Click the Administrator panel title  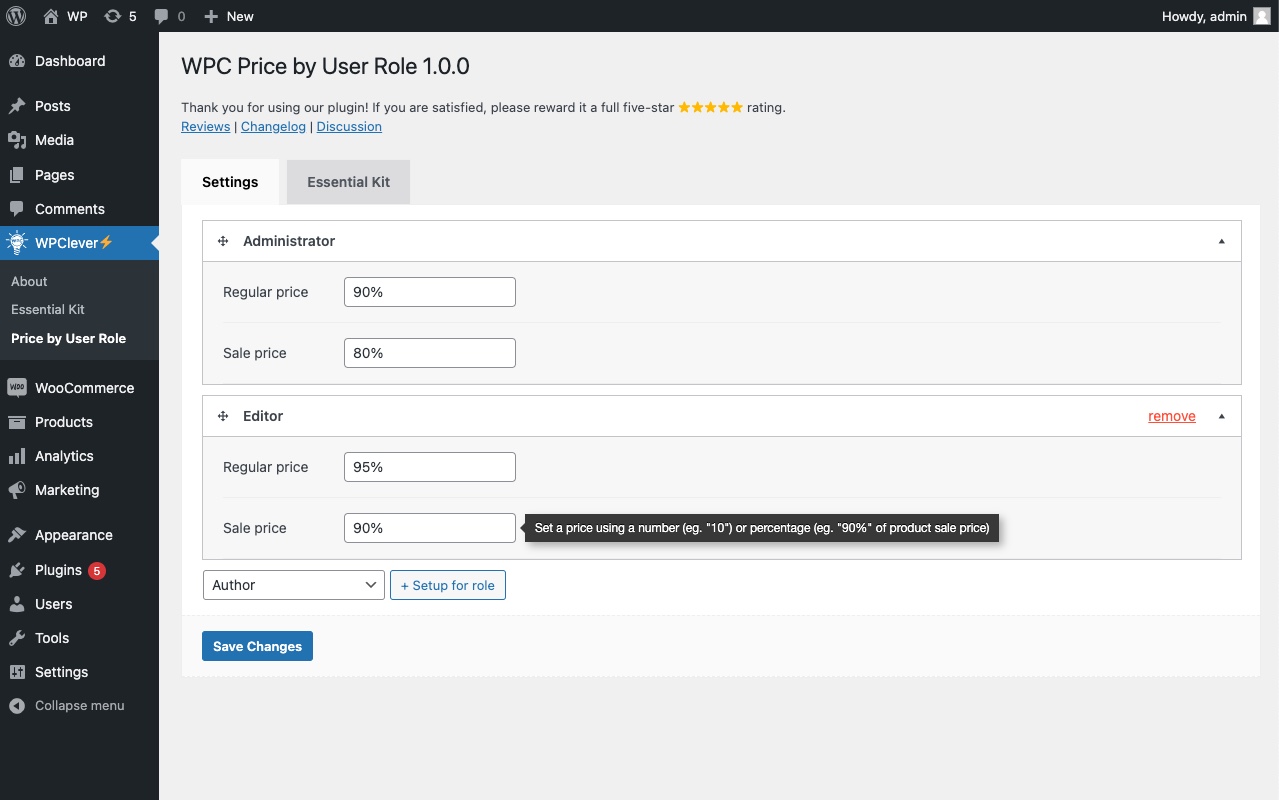[x=289, y=241]
